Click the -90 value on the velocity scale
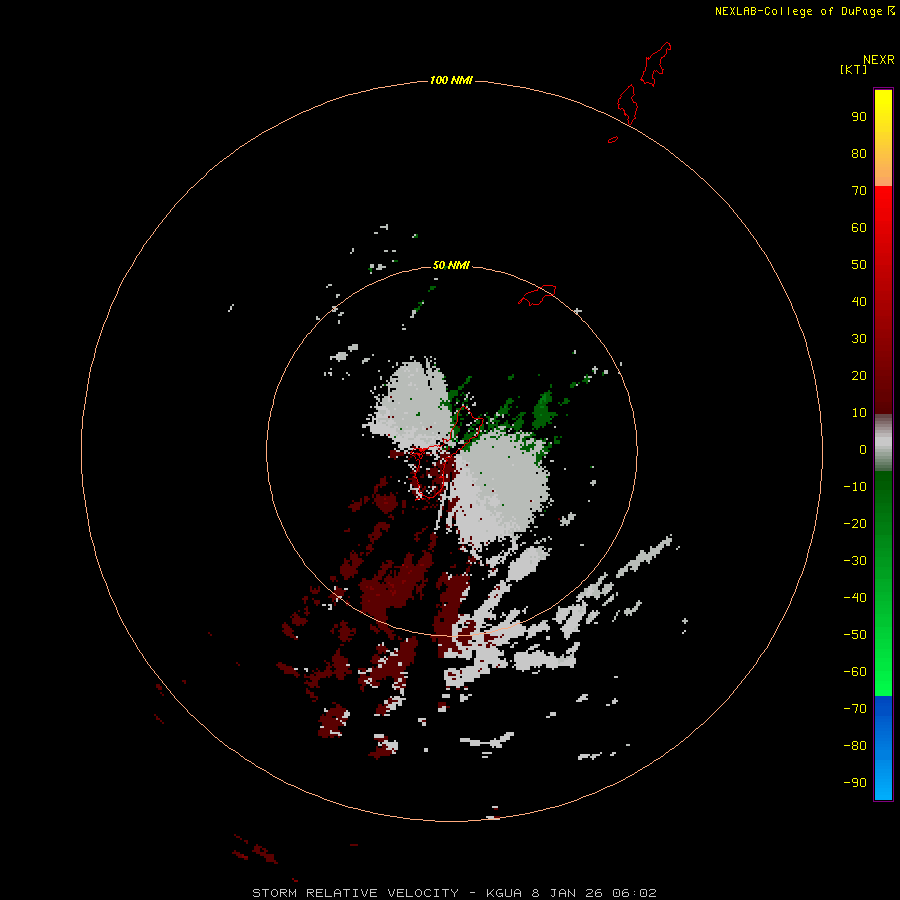This screenshot has height=900, width=900. (855, 783)
